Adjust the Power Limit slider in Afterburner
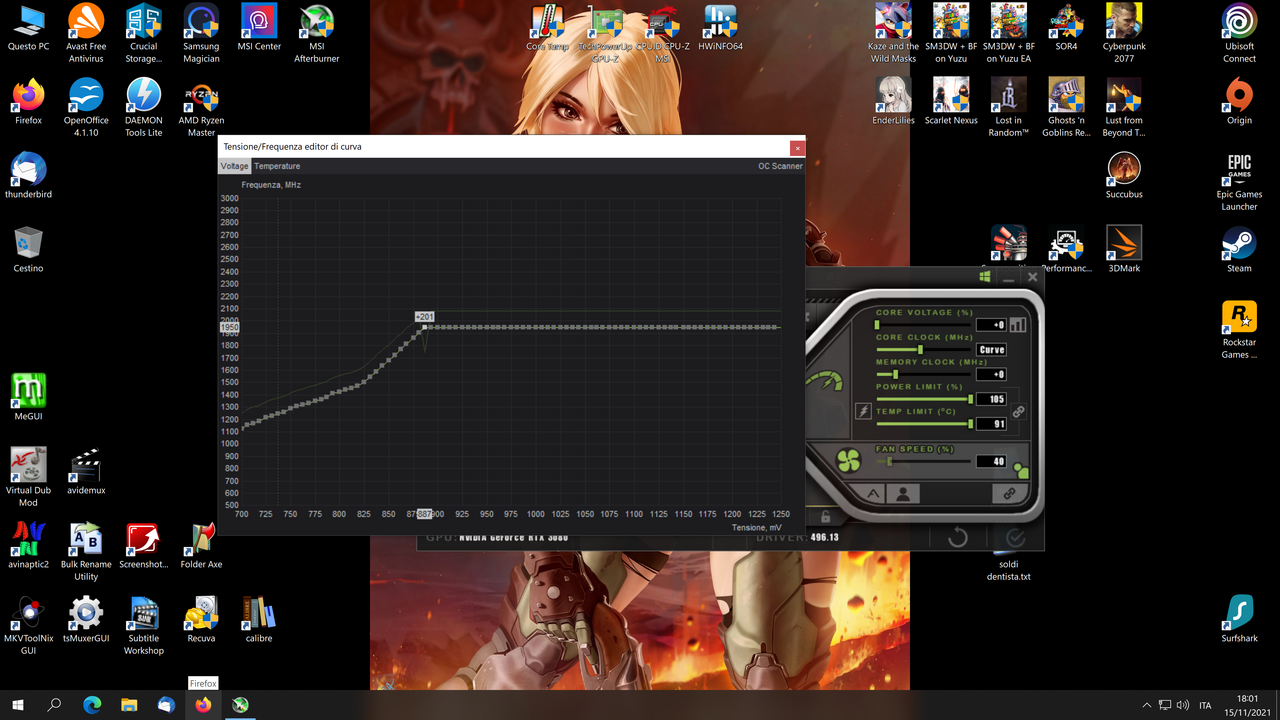 coord(922,399)
